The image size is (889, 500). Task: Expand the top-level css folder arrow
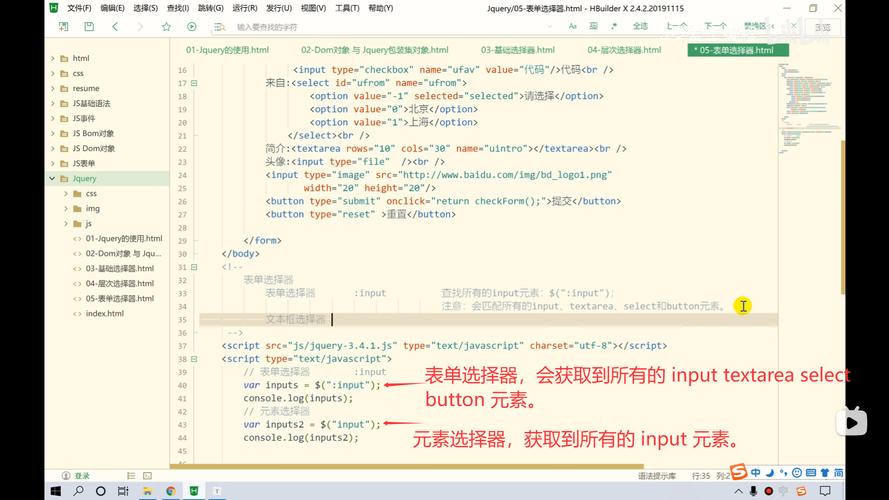53,73
